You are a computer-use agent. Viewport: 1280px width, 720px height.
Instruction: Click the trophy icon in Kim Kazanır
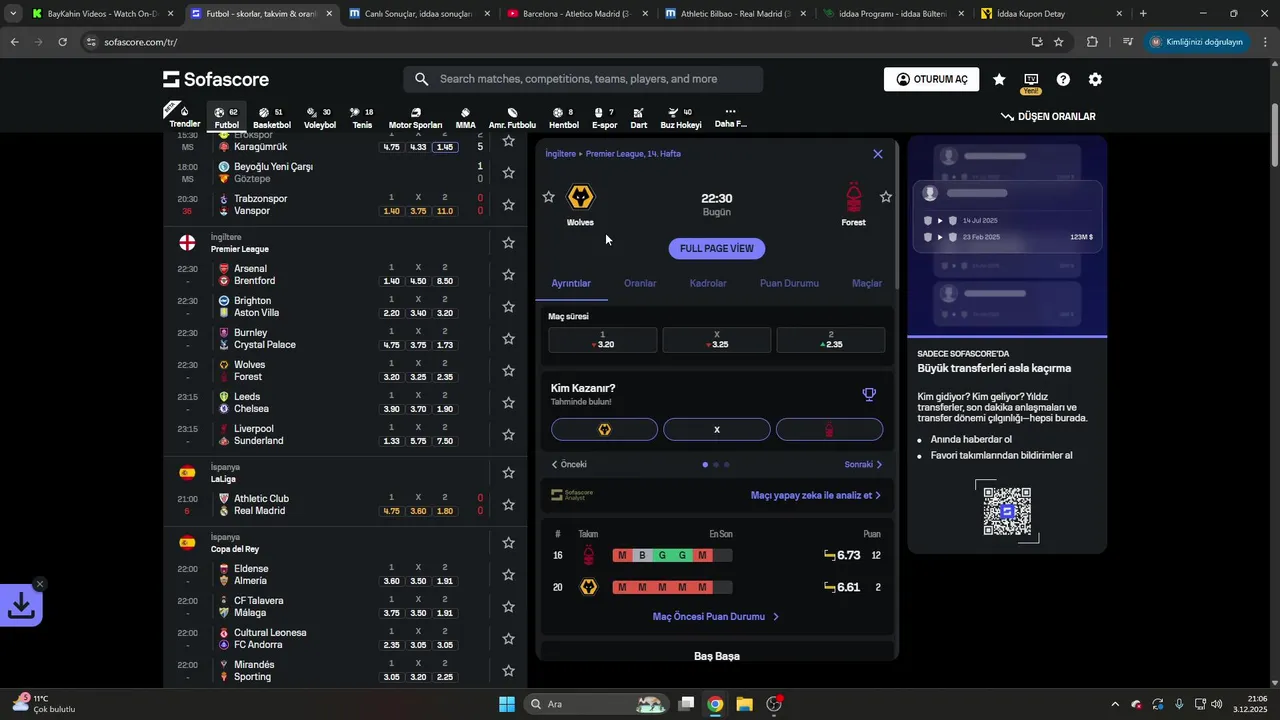coord(869,394)
